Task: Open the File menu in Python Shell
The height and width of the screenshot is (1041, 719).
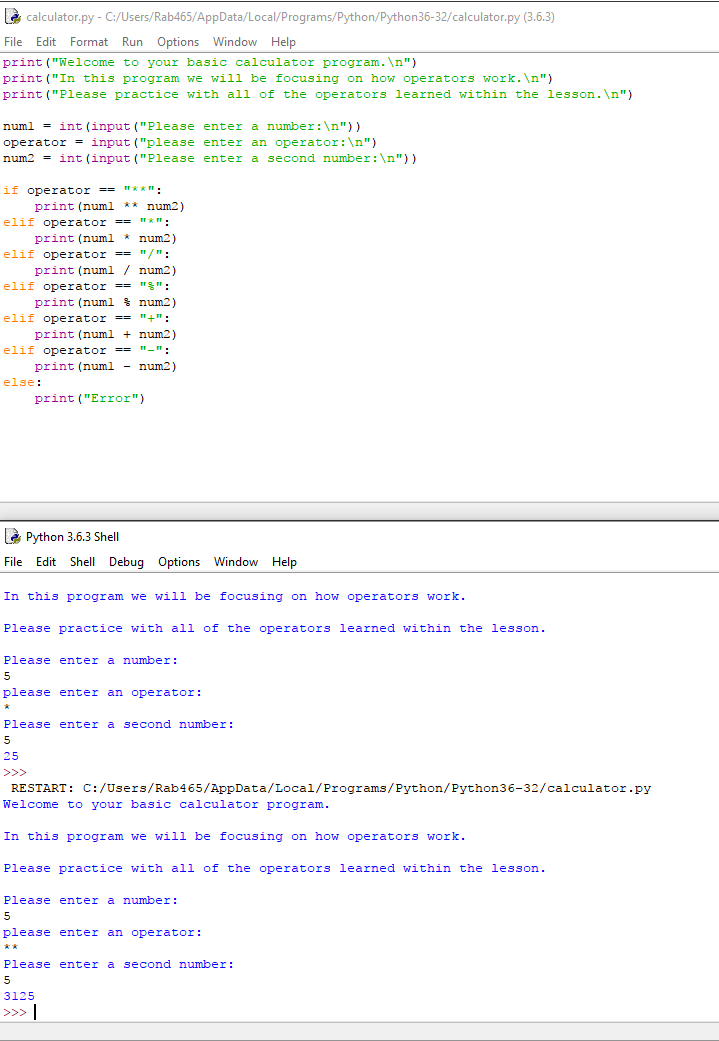Action: tap(13, 562)
